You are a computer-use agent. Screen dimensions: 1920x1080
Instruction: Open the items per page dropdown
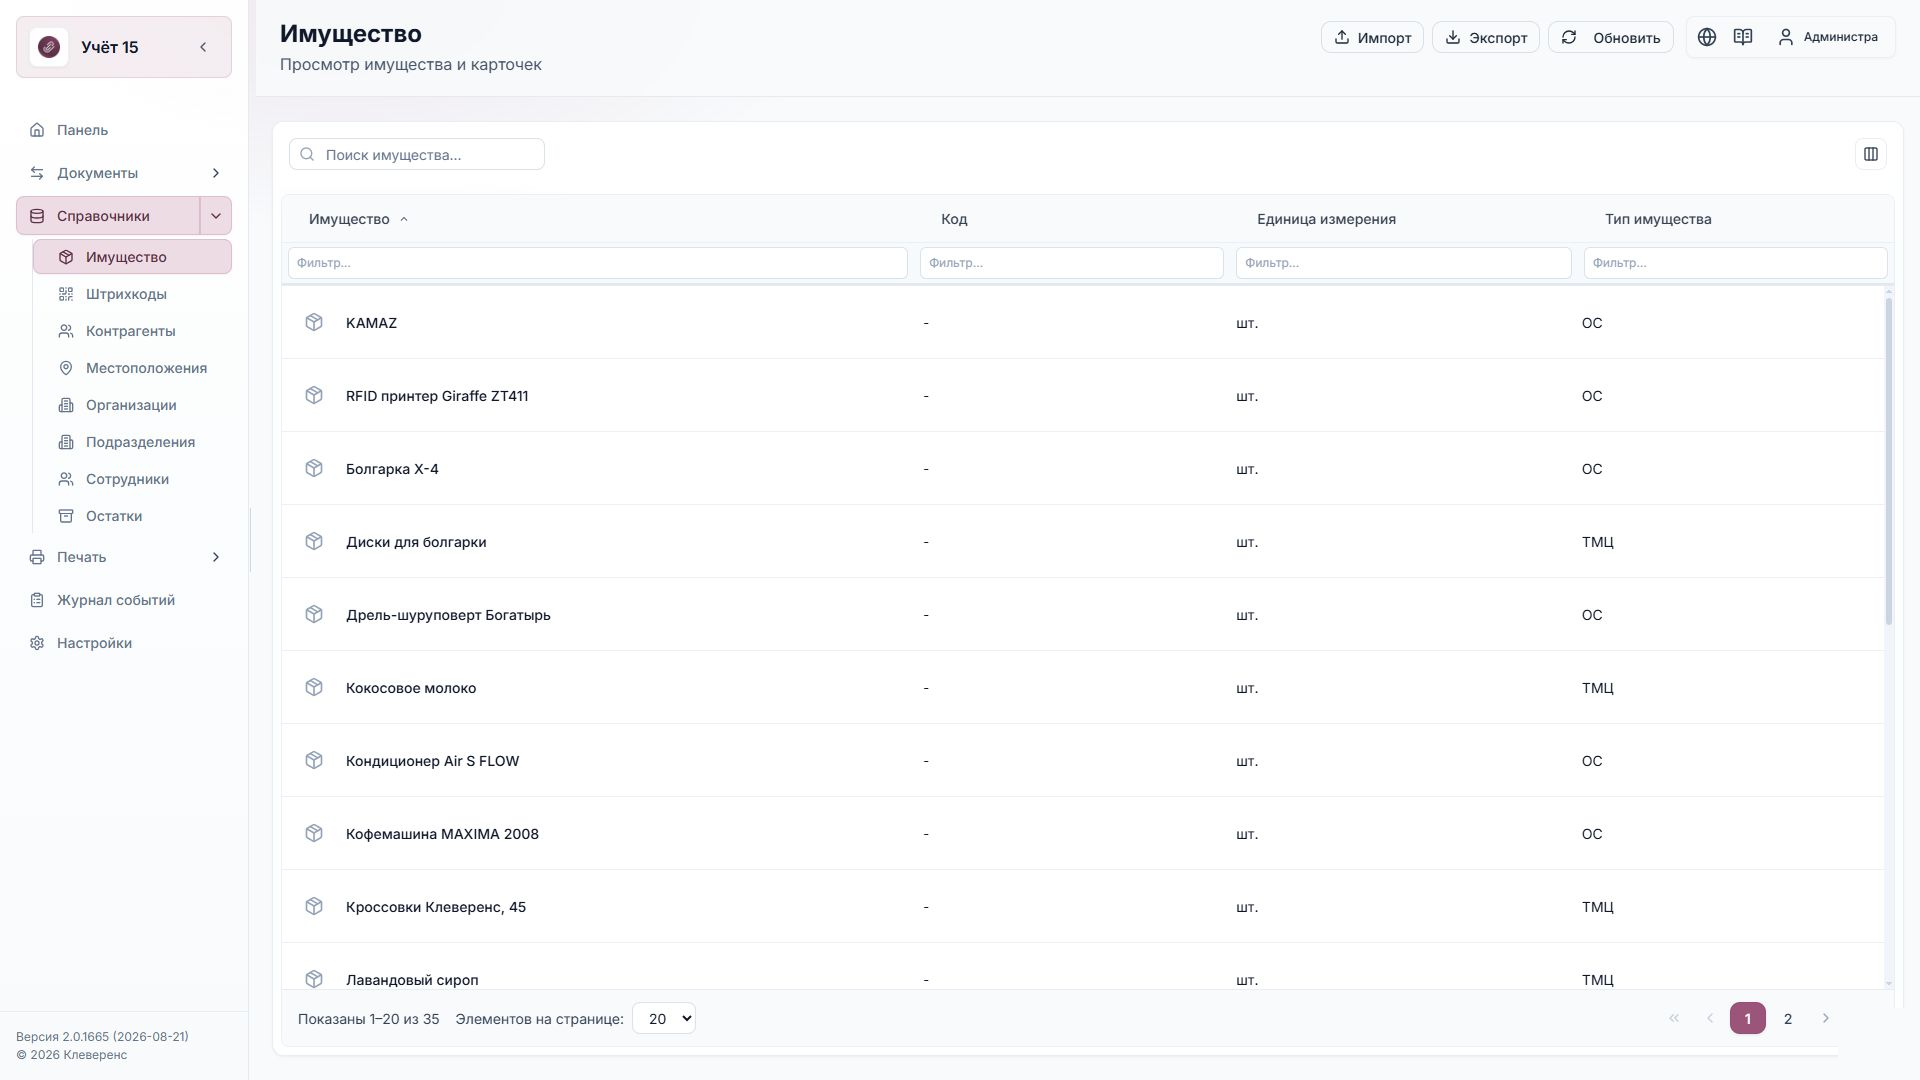664,1018
